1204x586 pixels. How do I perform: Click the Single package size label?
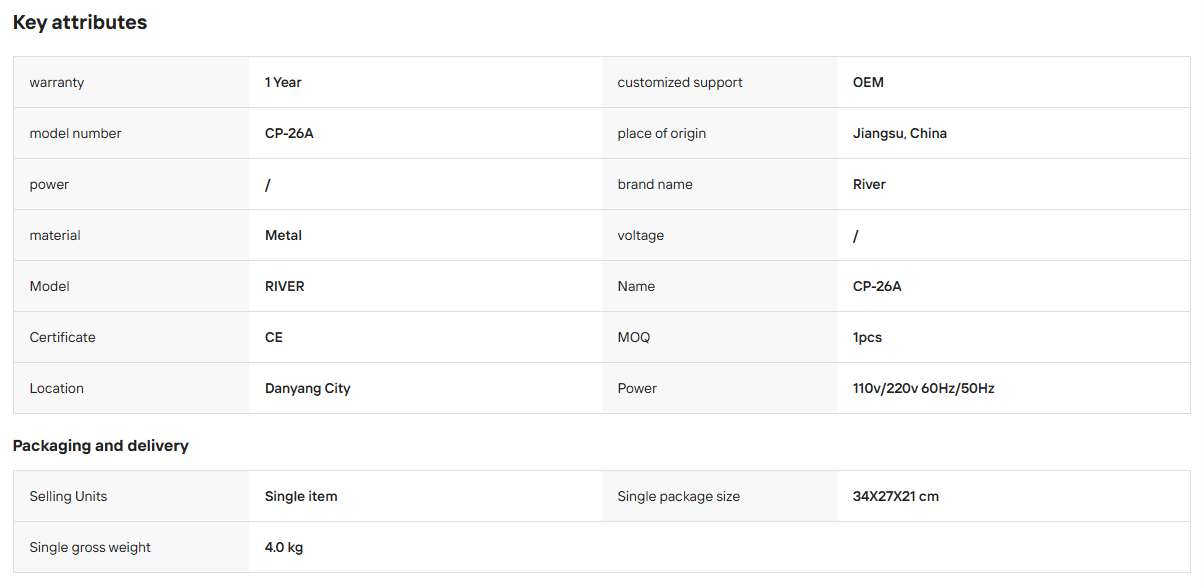(x=679, y=496)
